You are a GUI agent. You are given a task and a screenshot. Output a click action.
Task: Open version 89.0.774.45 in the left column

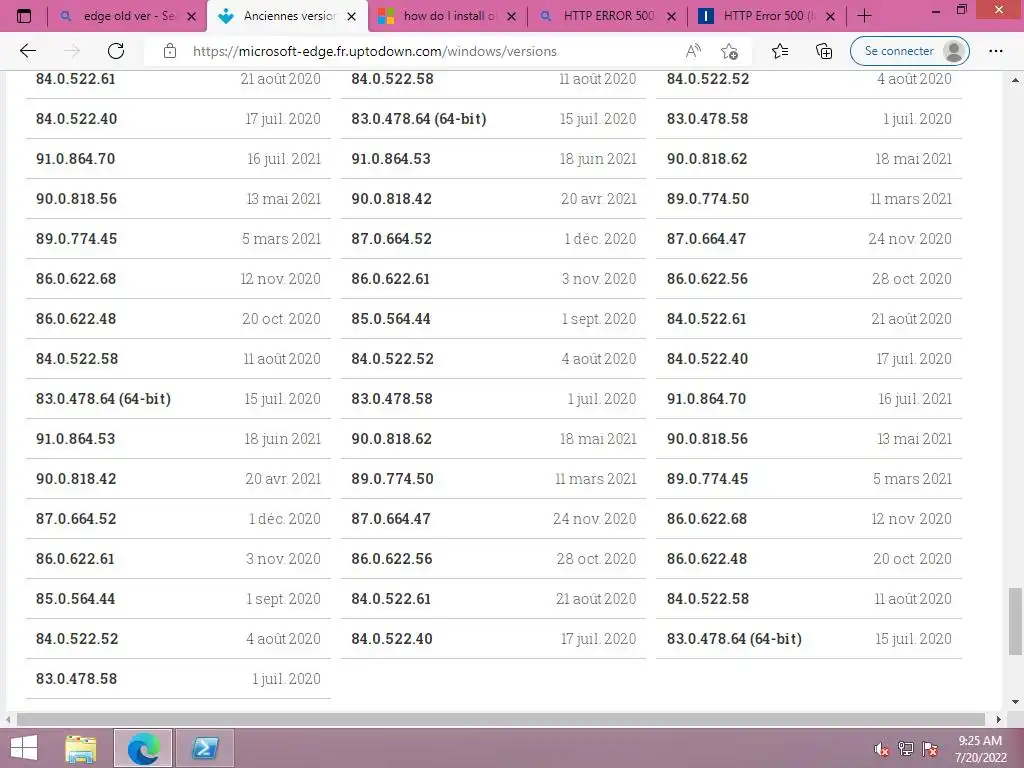coord(178,238)
